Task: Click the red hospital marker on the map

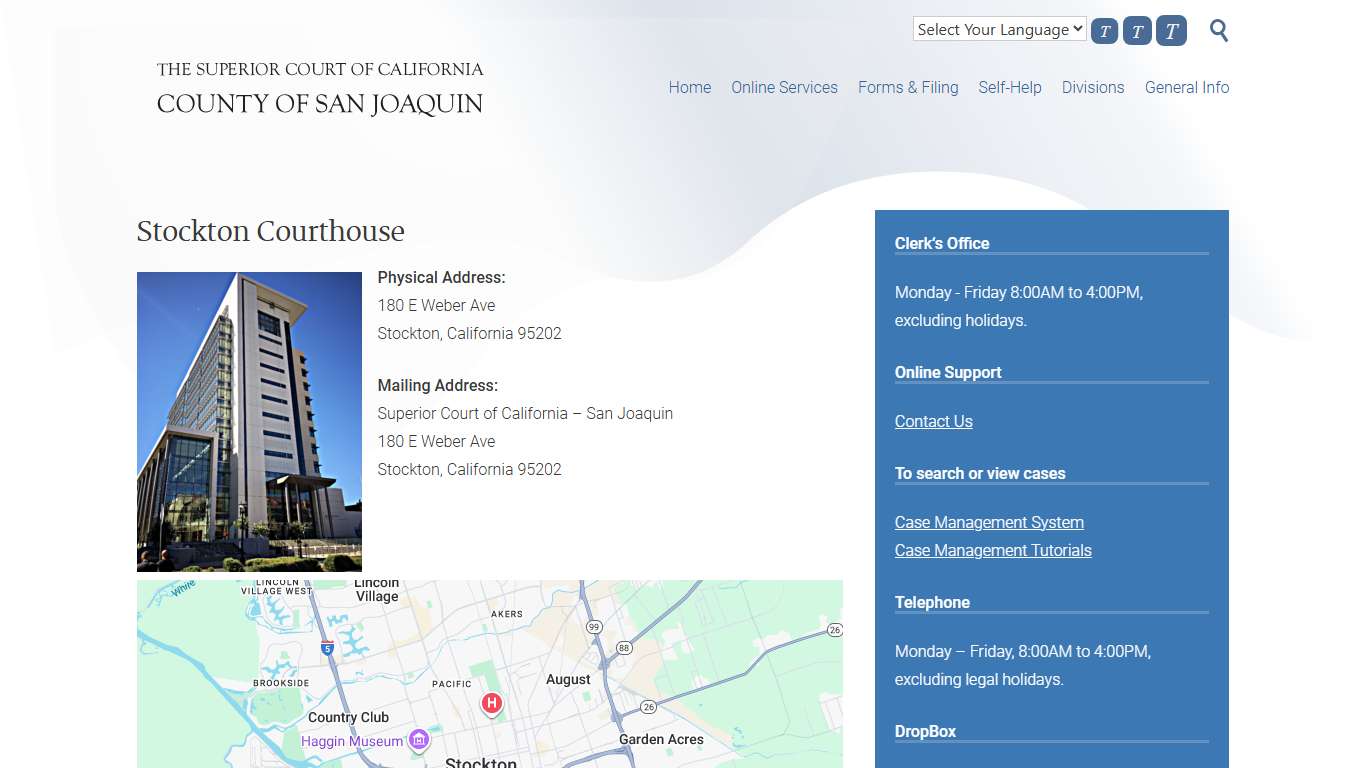Action: point(491,704)
